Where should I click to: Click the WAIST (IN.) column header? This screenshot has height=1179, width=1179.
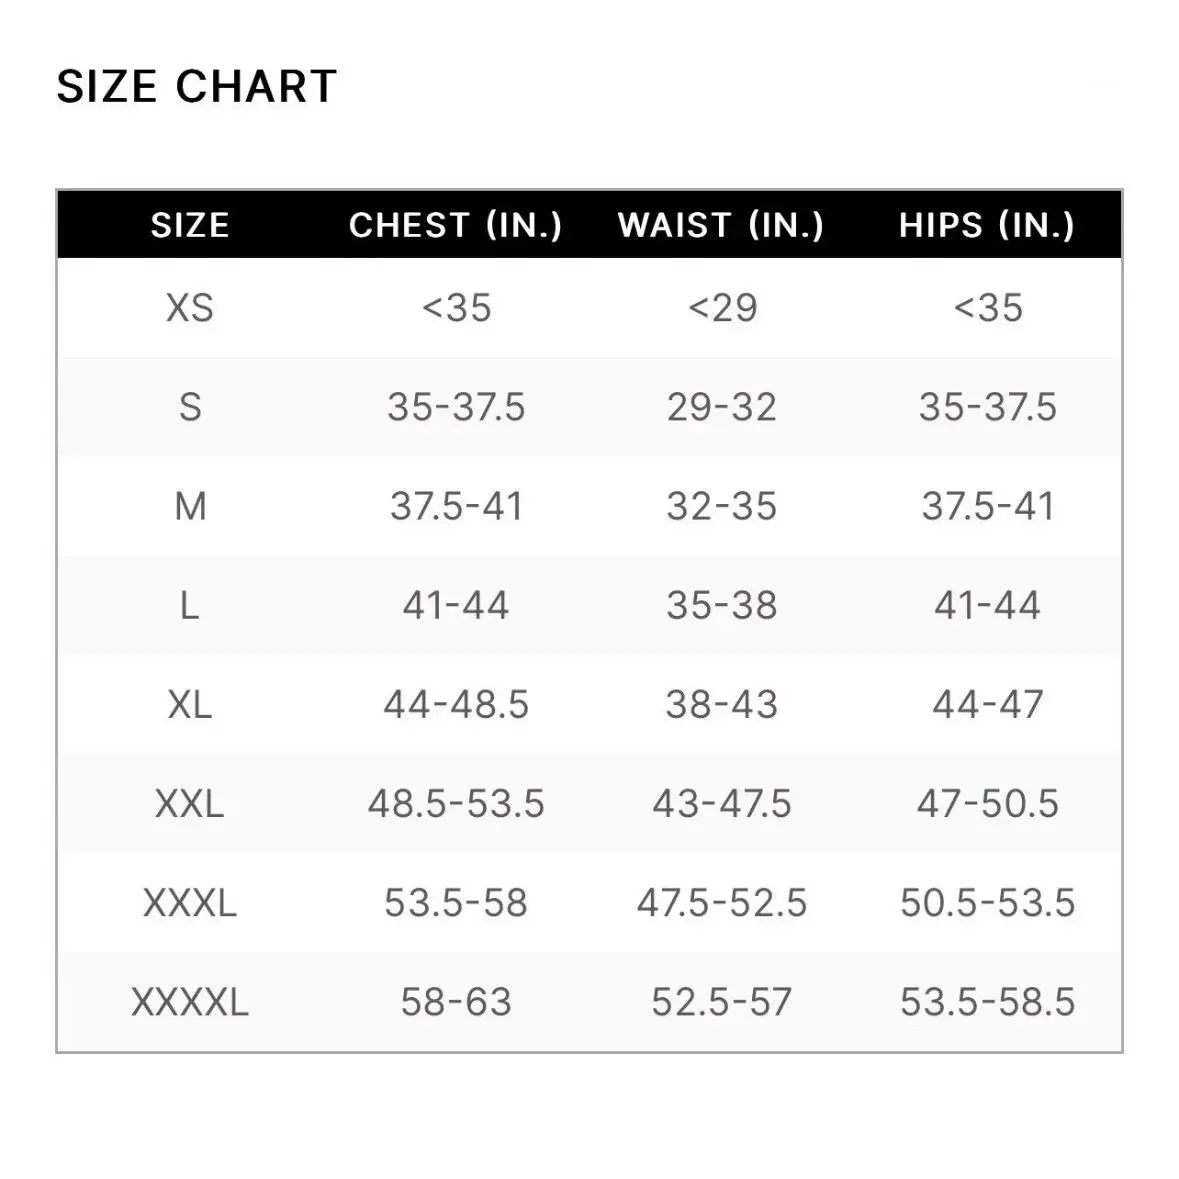(x=721, y=225)
